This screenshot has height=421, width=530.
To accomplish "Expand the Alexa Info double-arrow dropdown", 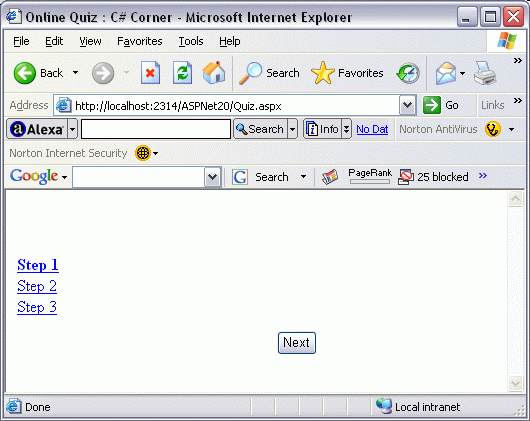I will (x=346, y=129).
